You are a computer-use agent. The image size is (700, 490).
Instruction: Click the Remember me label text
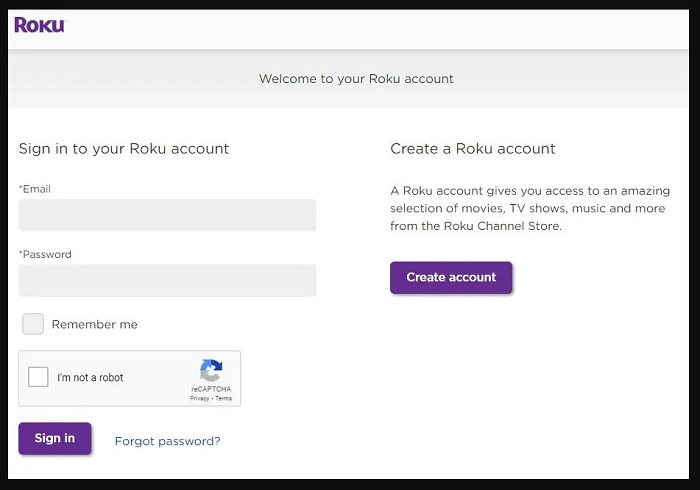click(x=95, y=324)
